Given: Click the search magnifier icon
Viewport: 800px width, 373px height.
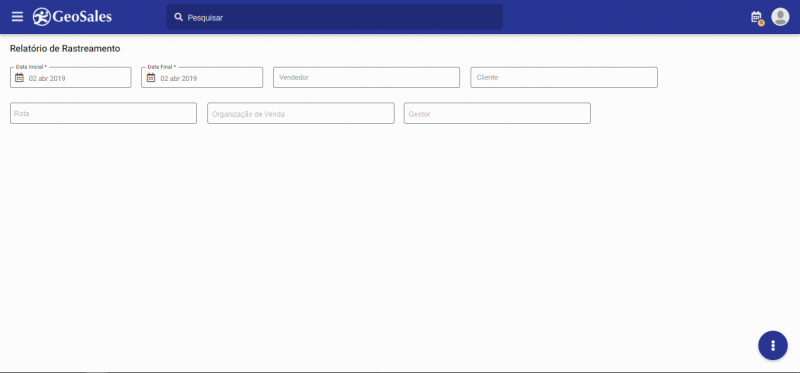Looking at the screenshot, I should (x=179, y=17).
